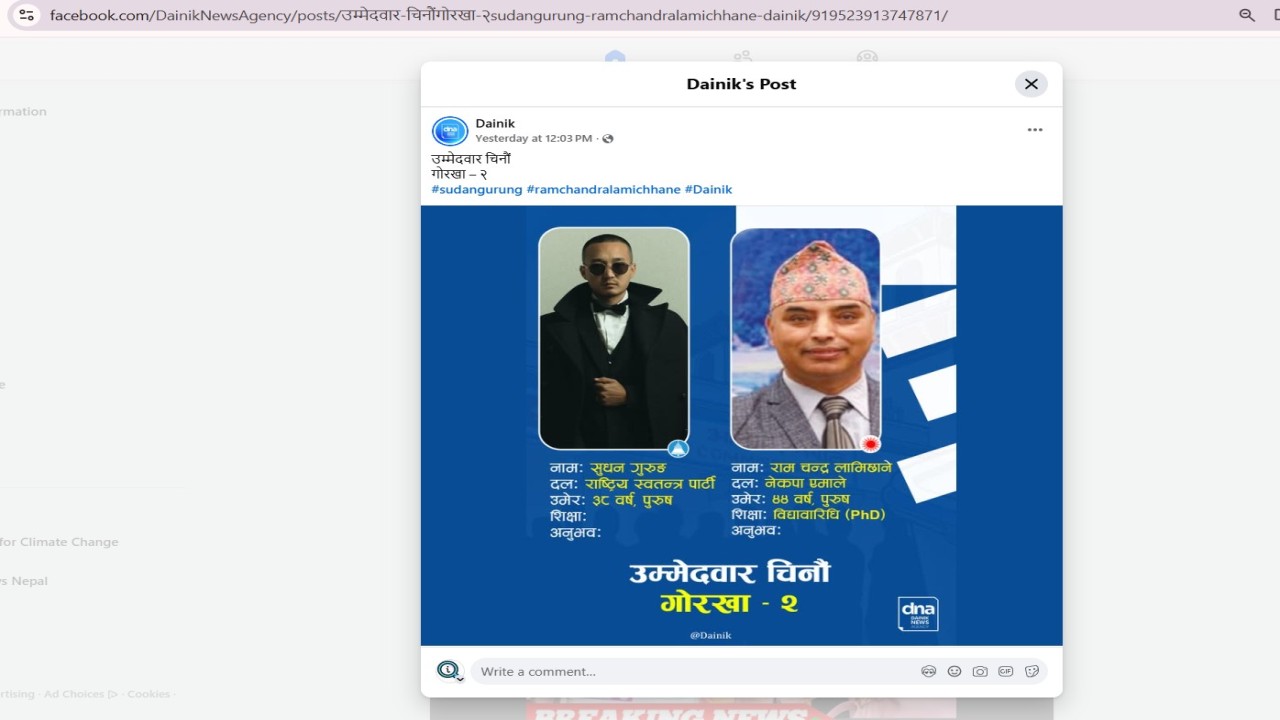The image size is (1280, 720).
Task: Close the Dainik's Post dialog
Action: [x=1031, y=84]
